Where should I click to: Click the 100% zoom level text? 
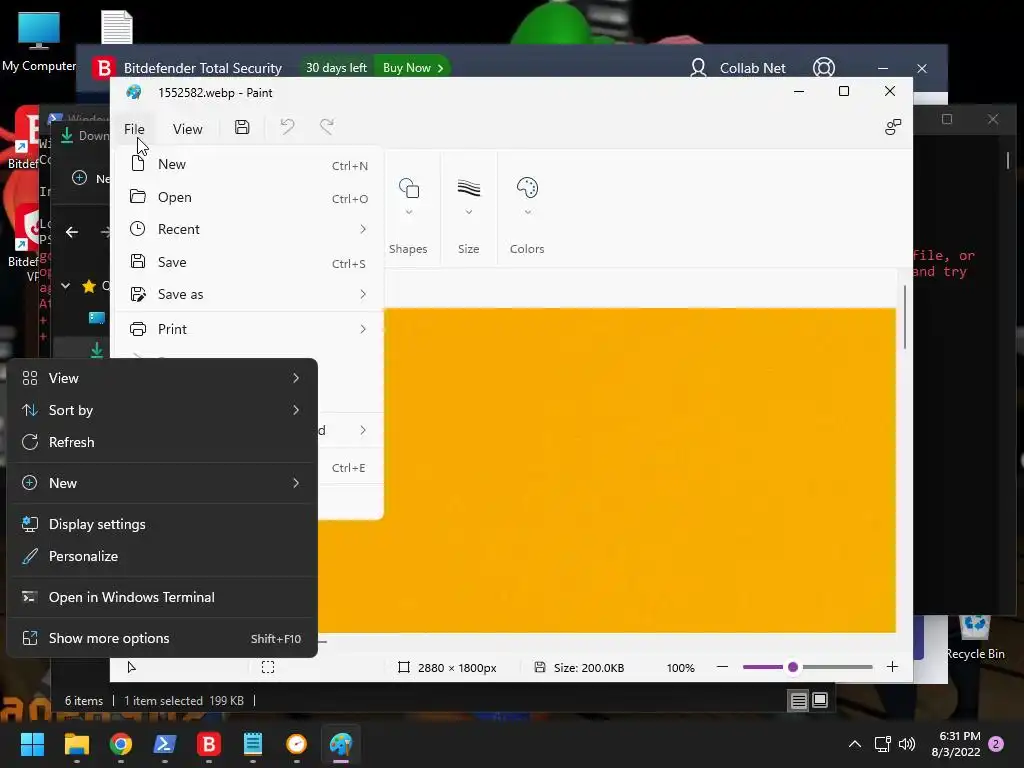680,667
